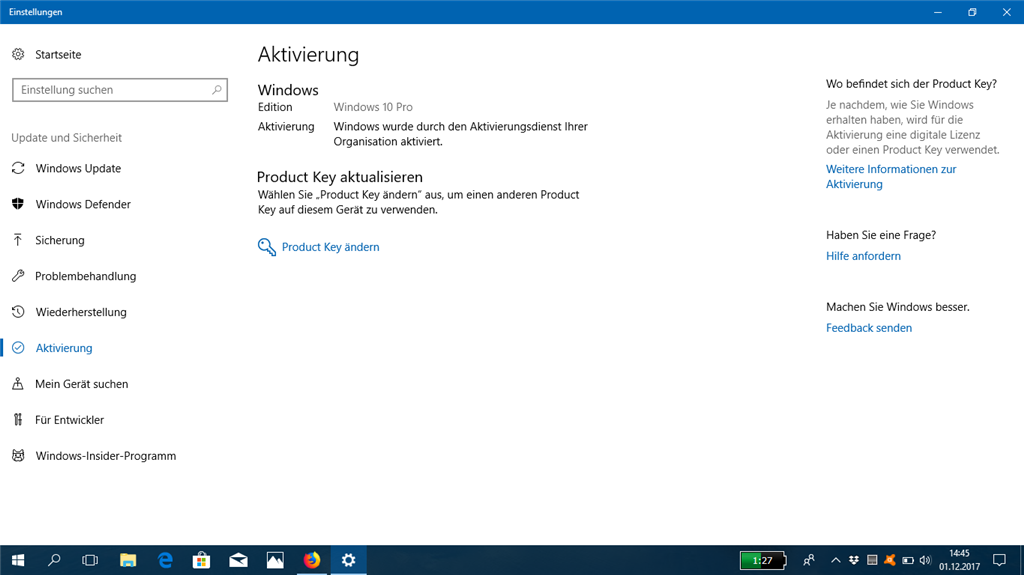Open Task View on the taskbar
1024x575 pixels.
[90, 560]
